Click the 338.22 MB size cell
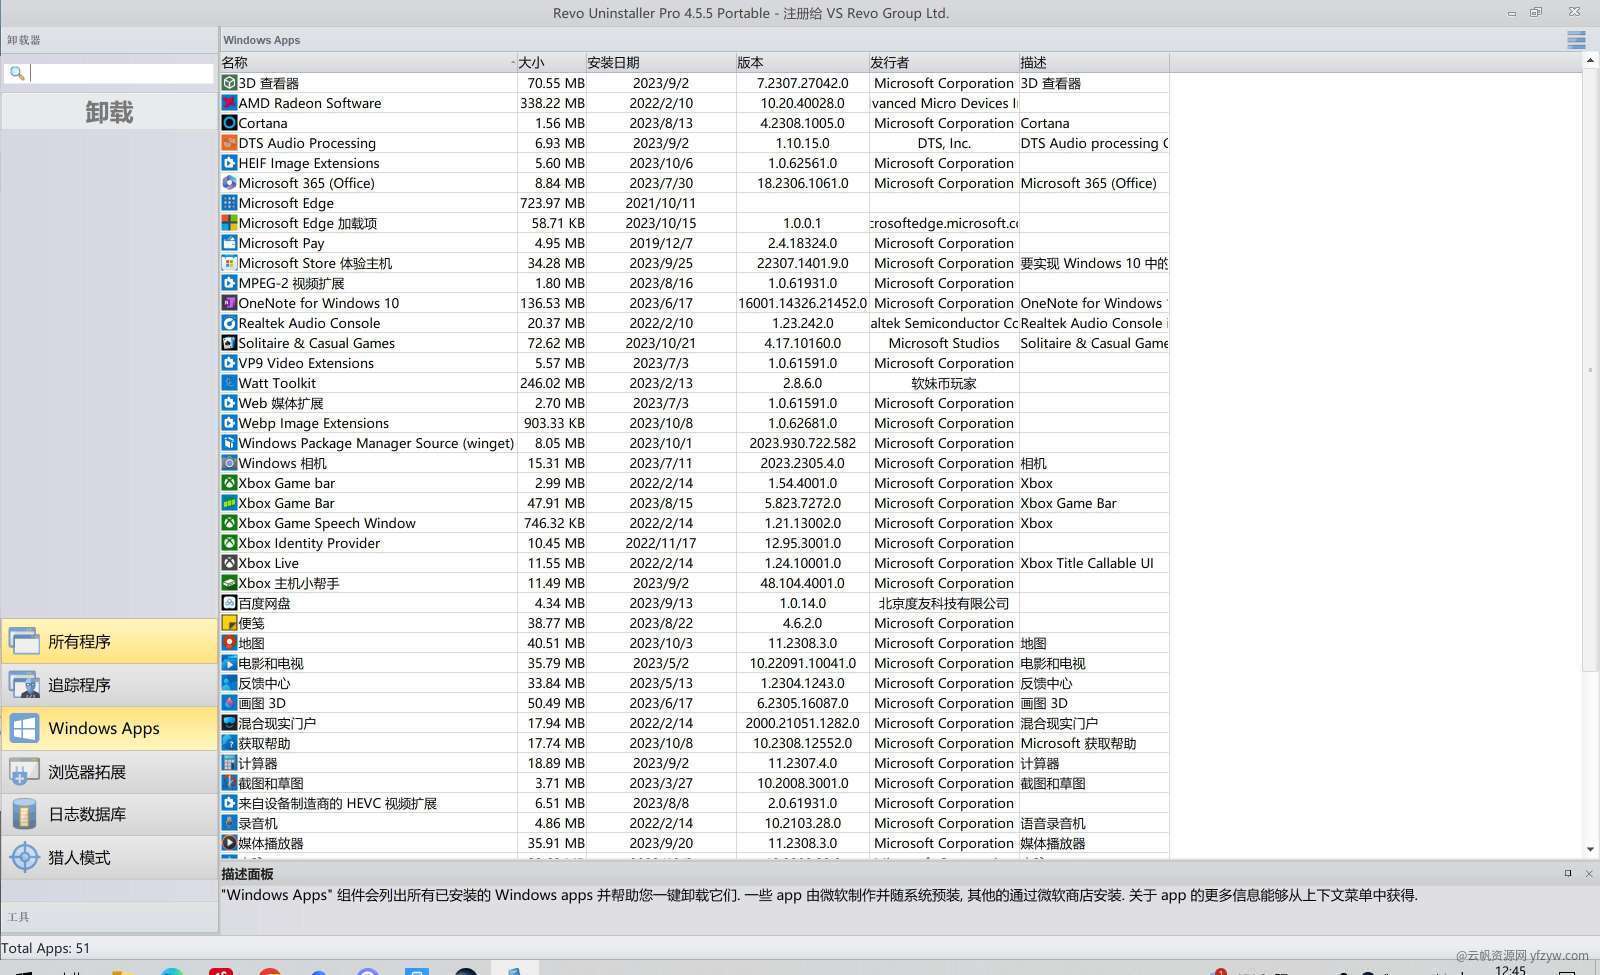1600x975 pixels. 552,103
